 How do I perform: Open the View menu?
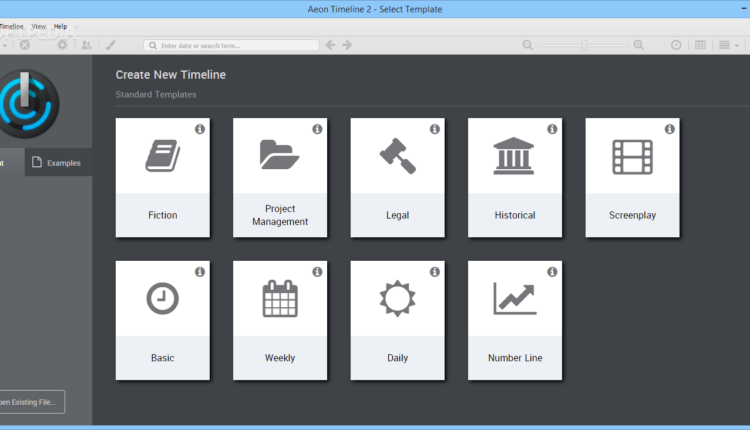(x=38, y=26)
